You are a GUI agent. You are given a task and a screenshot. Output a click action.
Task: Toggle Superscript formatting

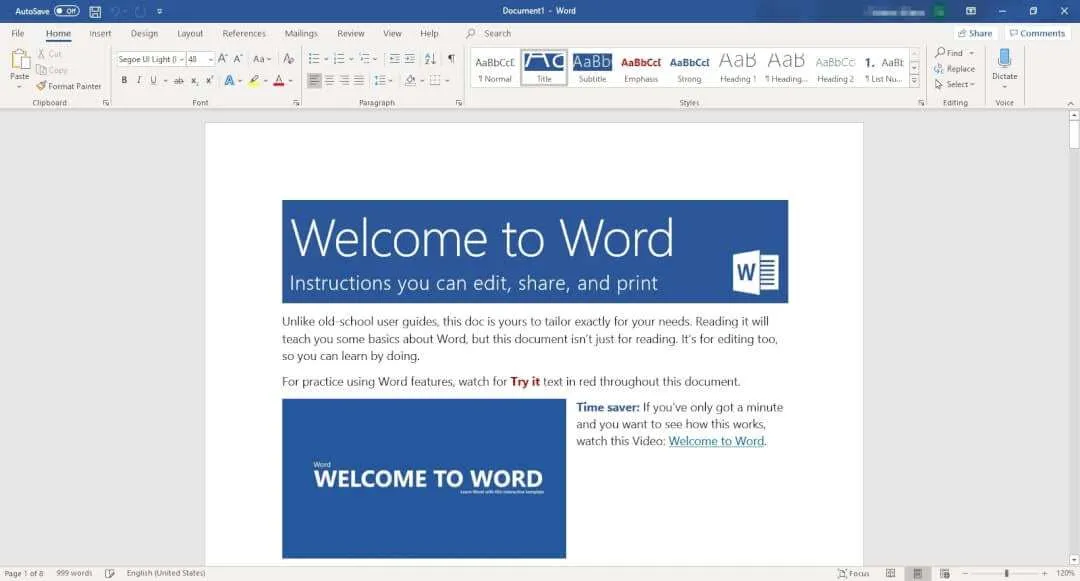point(209,81)
